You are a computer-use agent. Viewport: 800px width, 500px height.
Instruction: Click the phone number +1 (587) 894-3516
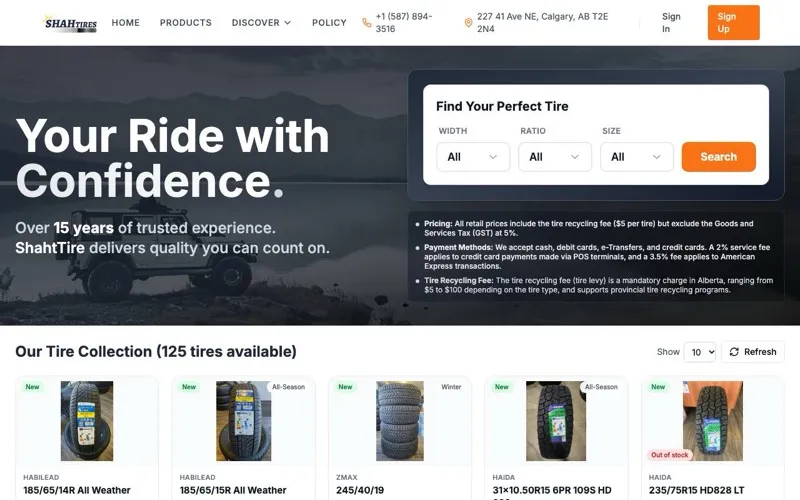click(404, 23)
